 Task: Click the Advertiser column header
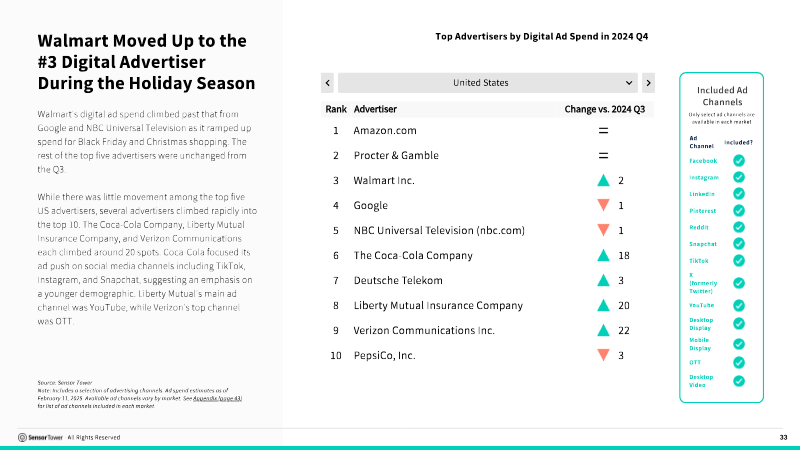(376, 108)
